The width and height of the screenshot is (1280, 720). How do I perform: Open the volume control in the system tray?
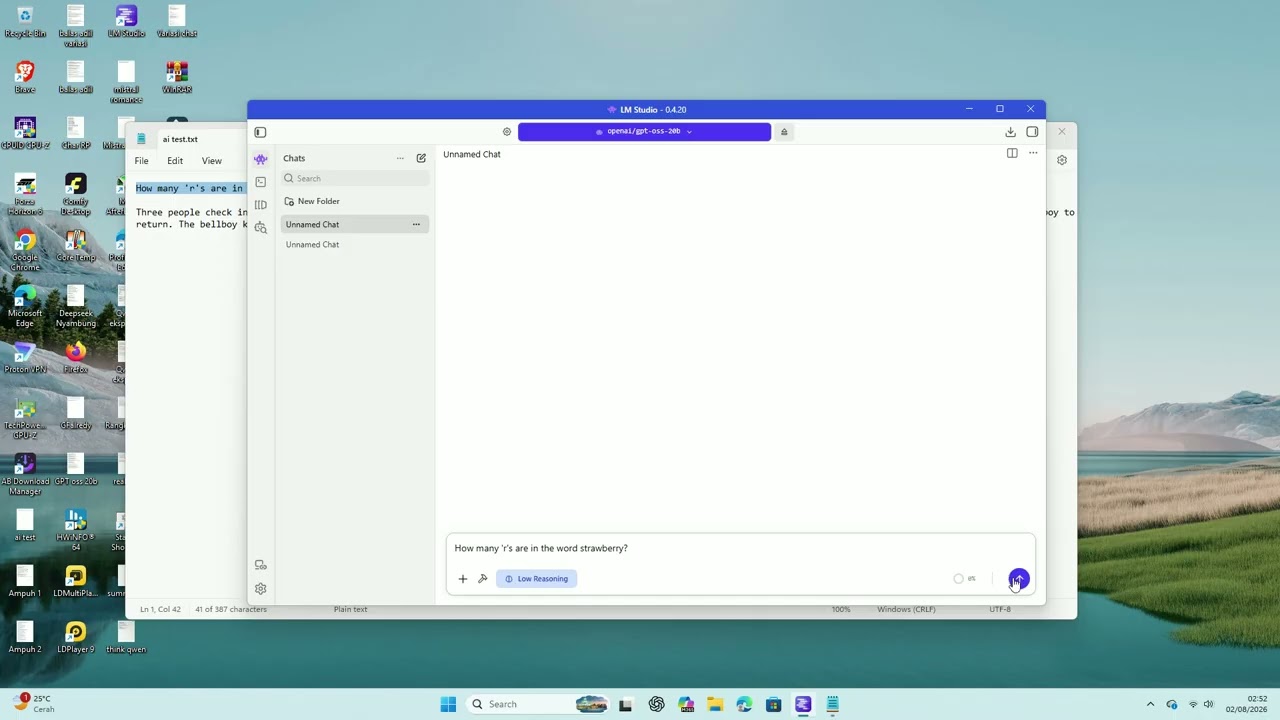[1209, 704]
